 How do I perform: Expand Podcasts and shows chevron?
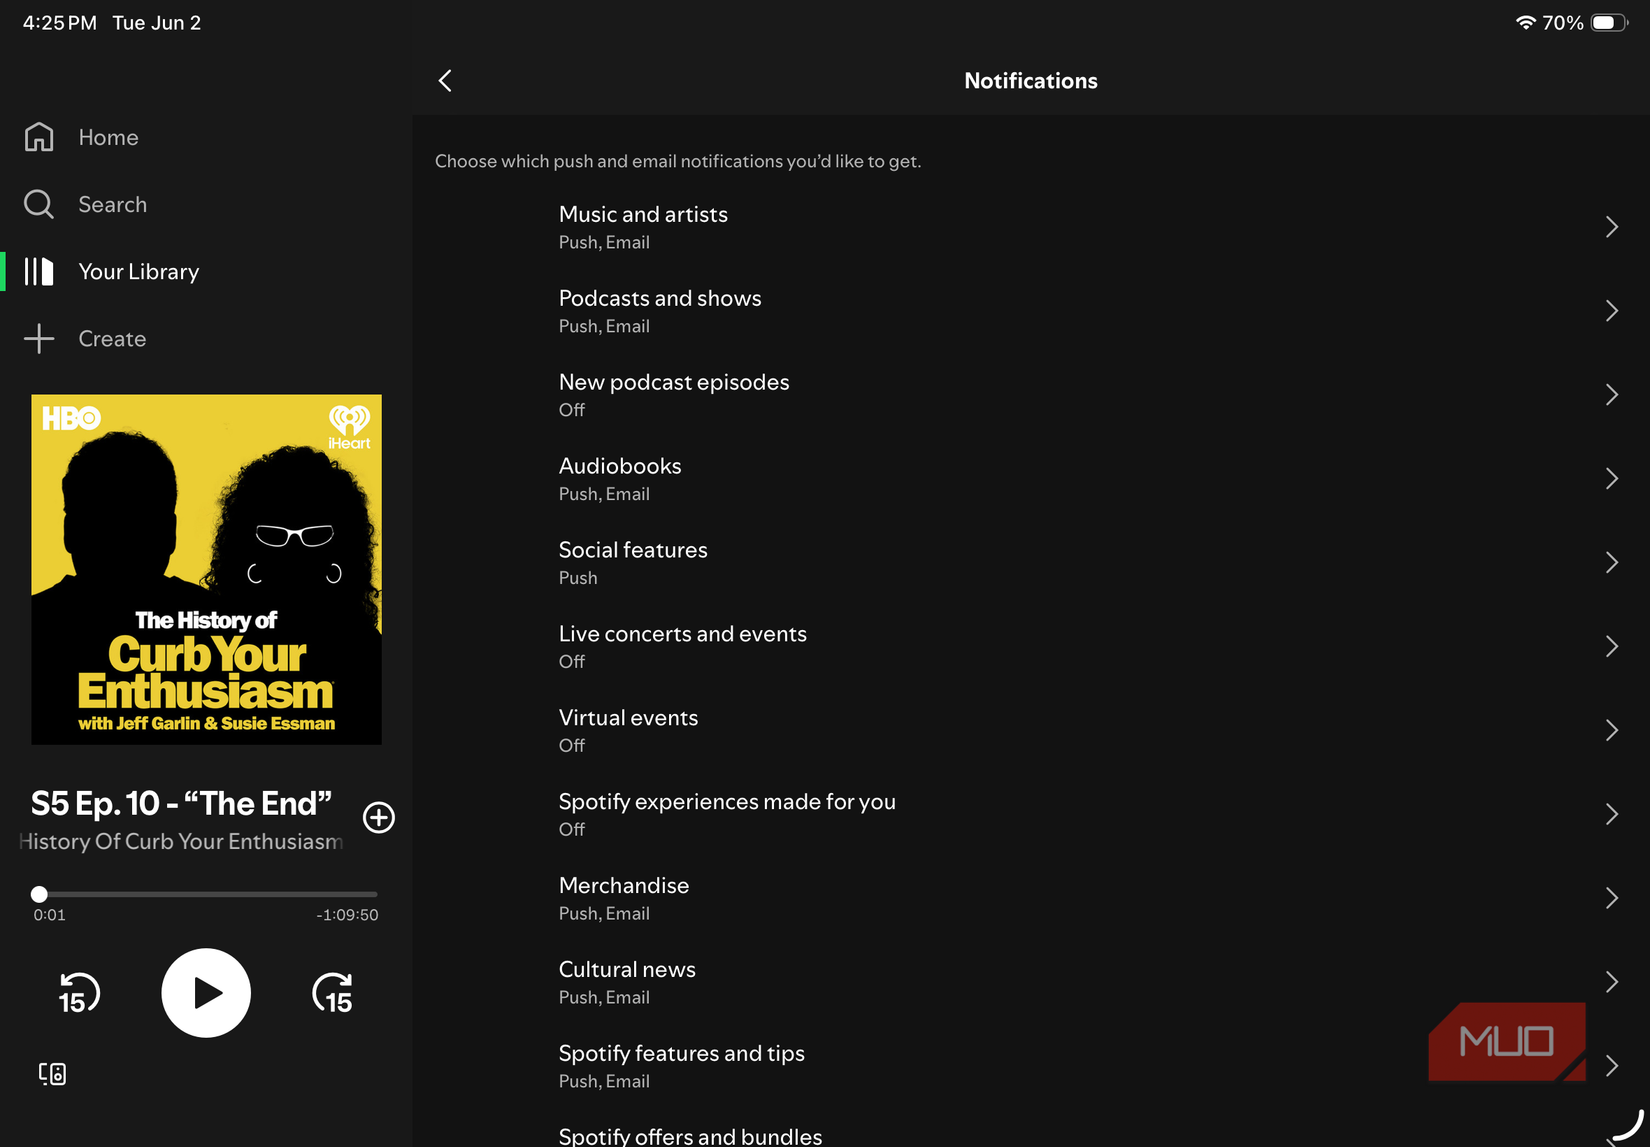tap(1612, 311)
